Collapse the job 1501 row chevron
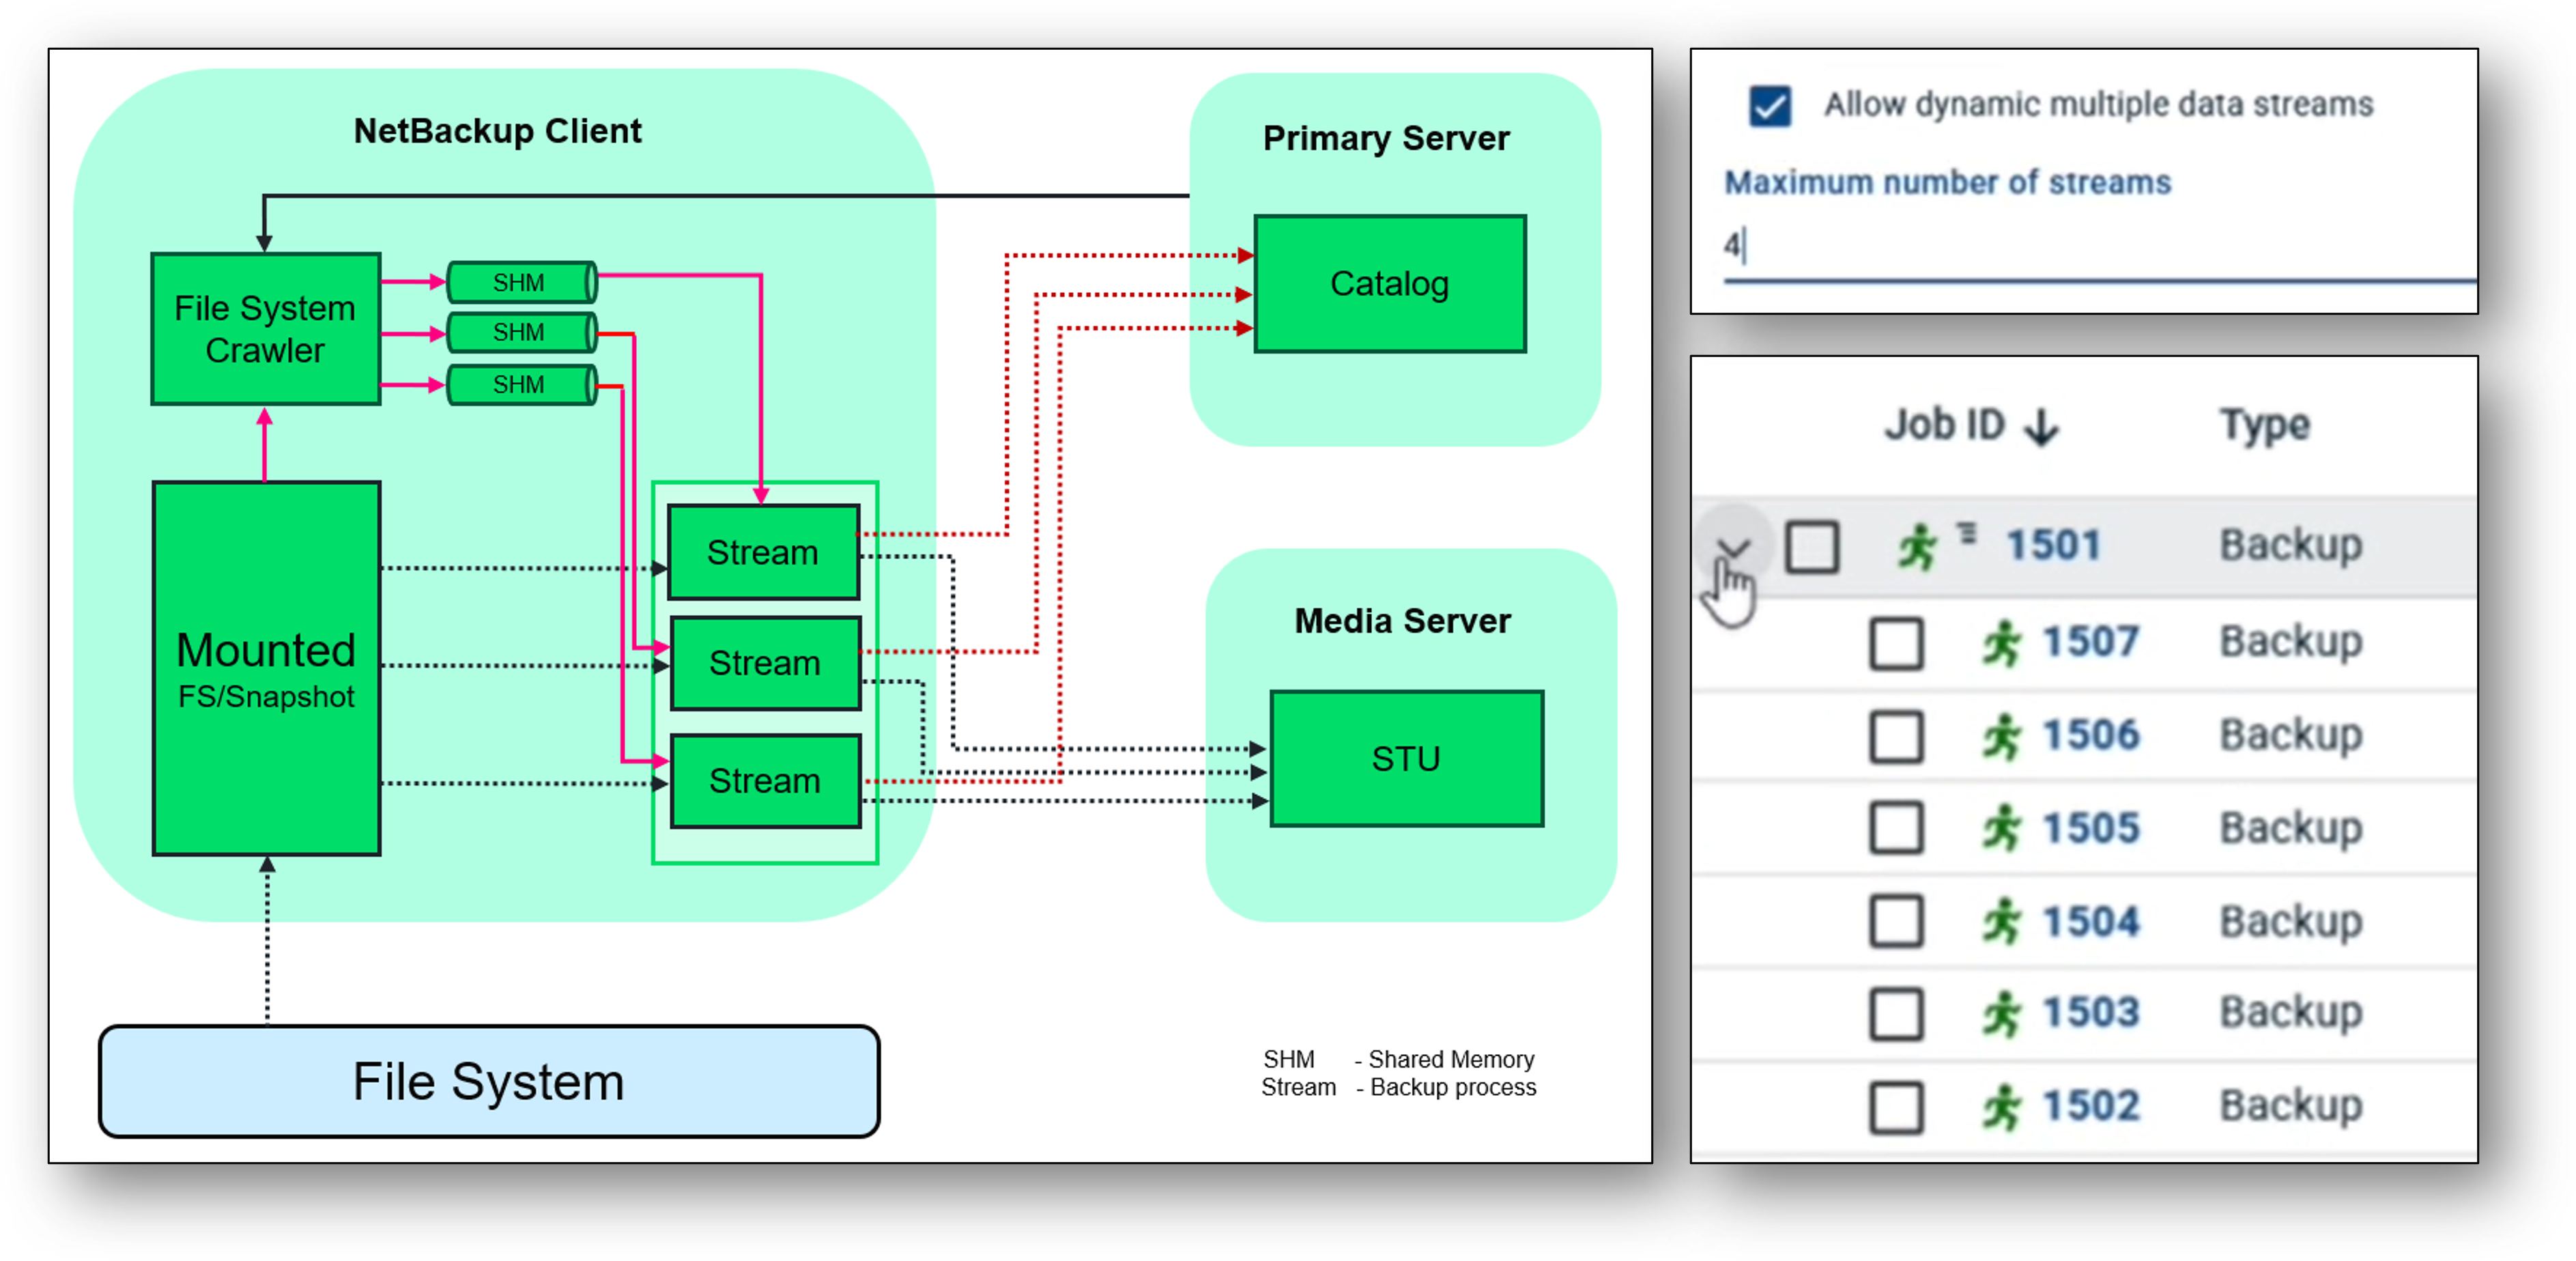The width and height of the screenshot is (2576, 1261). coord(1733,547)
